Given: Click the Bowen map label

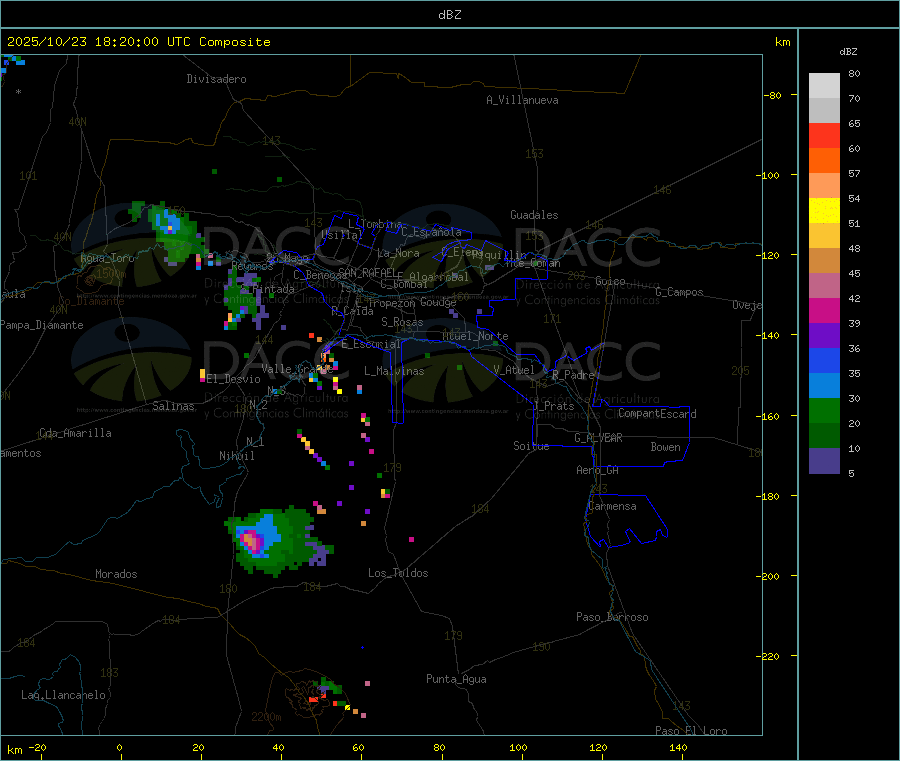Looking at the screenshot, I should pos(665,447).
